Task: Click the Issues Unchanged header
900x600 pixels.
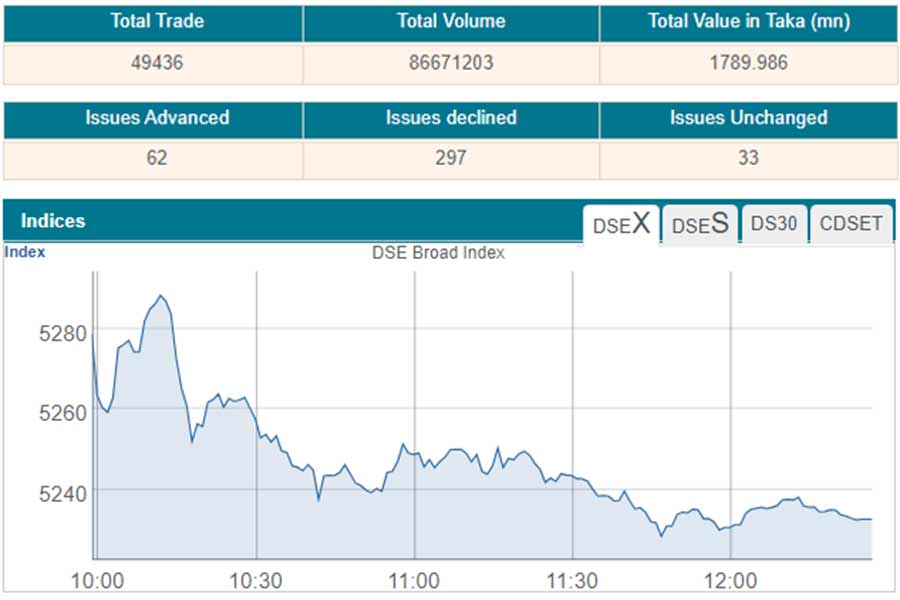Action: (748, 118)
